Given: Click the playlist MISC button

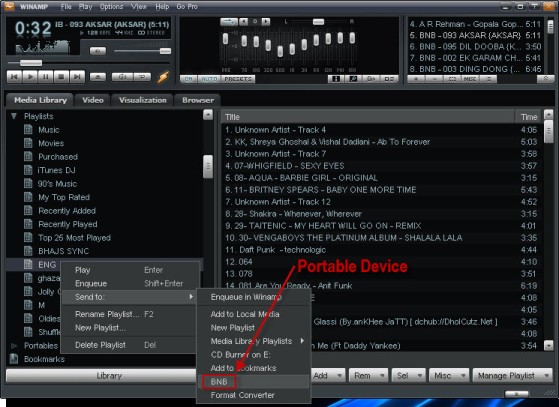Looking at the screenshot, I should (470, 79).
